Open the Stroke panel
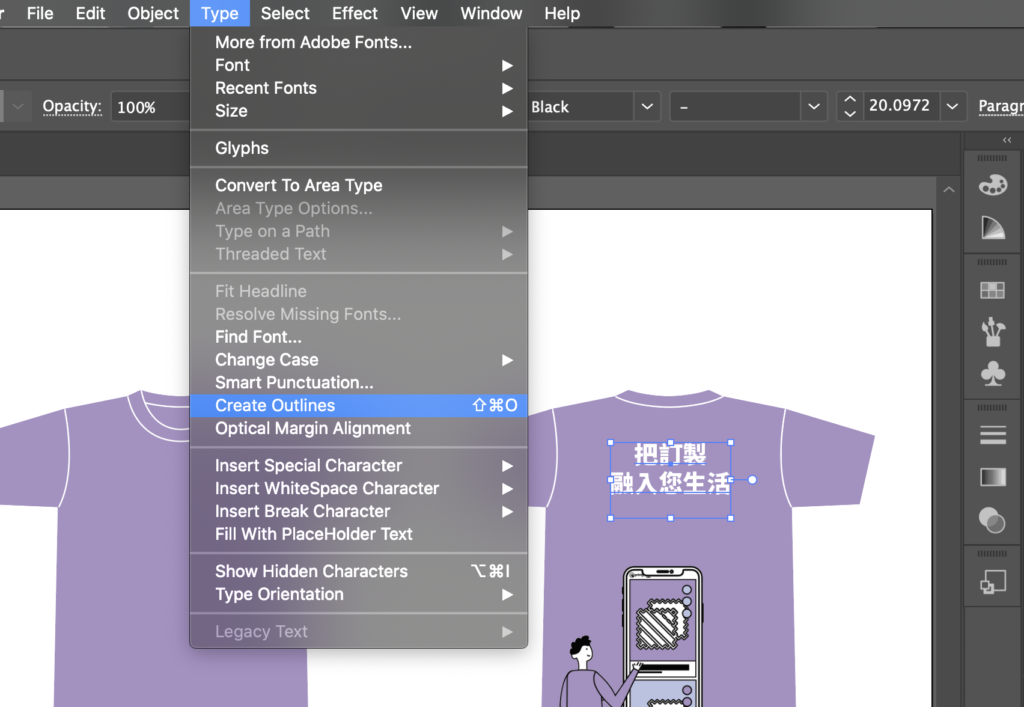The width and height of the screenshot is (1024, 707). pyautogui.click(x=992, y=435)
